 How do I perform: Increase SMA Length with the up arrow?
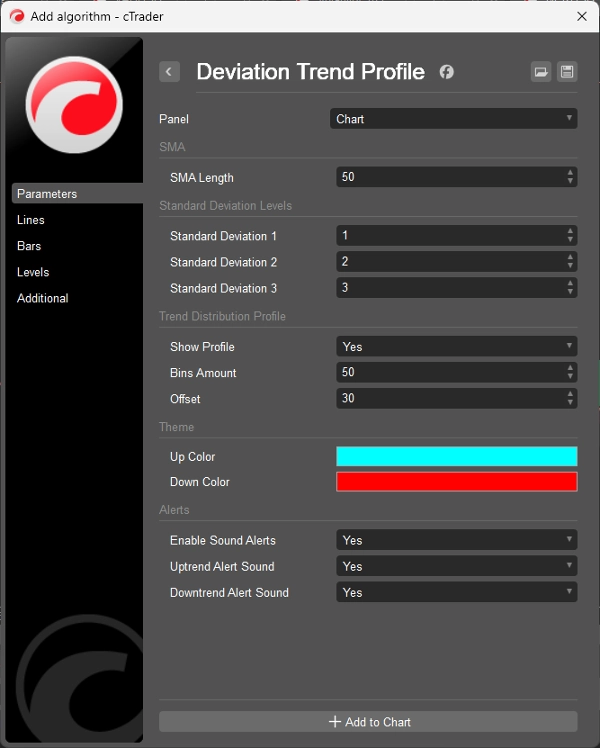coord(570,173)
